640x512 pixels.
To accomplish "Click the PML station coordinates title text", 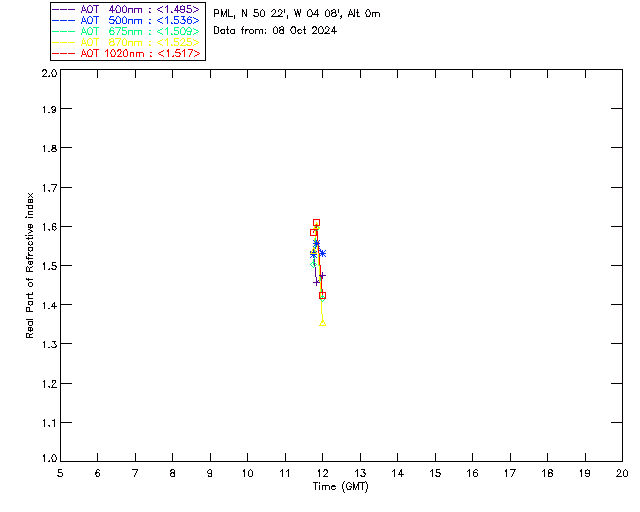I will [x=297, y=14].
